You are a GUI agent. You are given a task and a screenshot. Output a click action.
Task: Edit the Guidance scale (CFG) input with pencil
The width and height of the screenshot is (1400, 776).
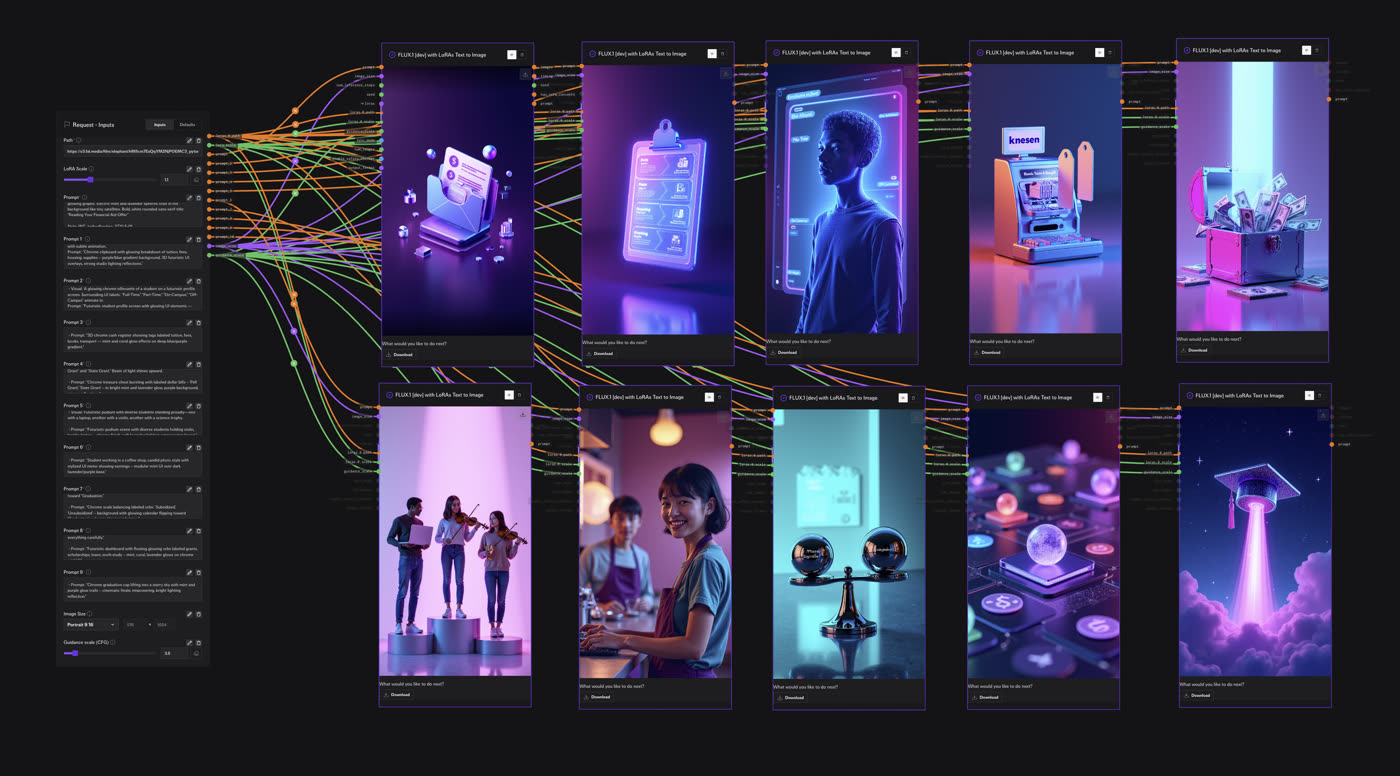click(x=189, y=643)
